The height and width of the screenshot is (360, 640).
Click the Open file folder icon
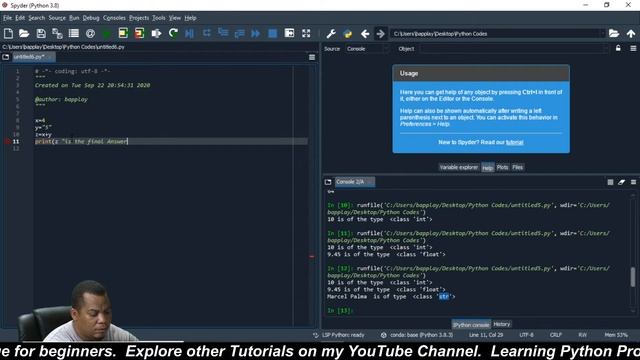[x=24, y=33]
